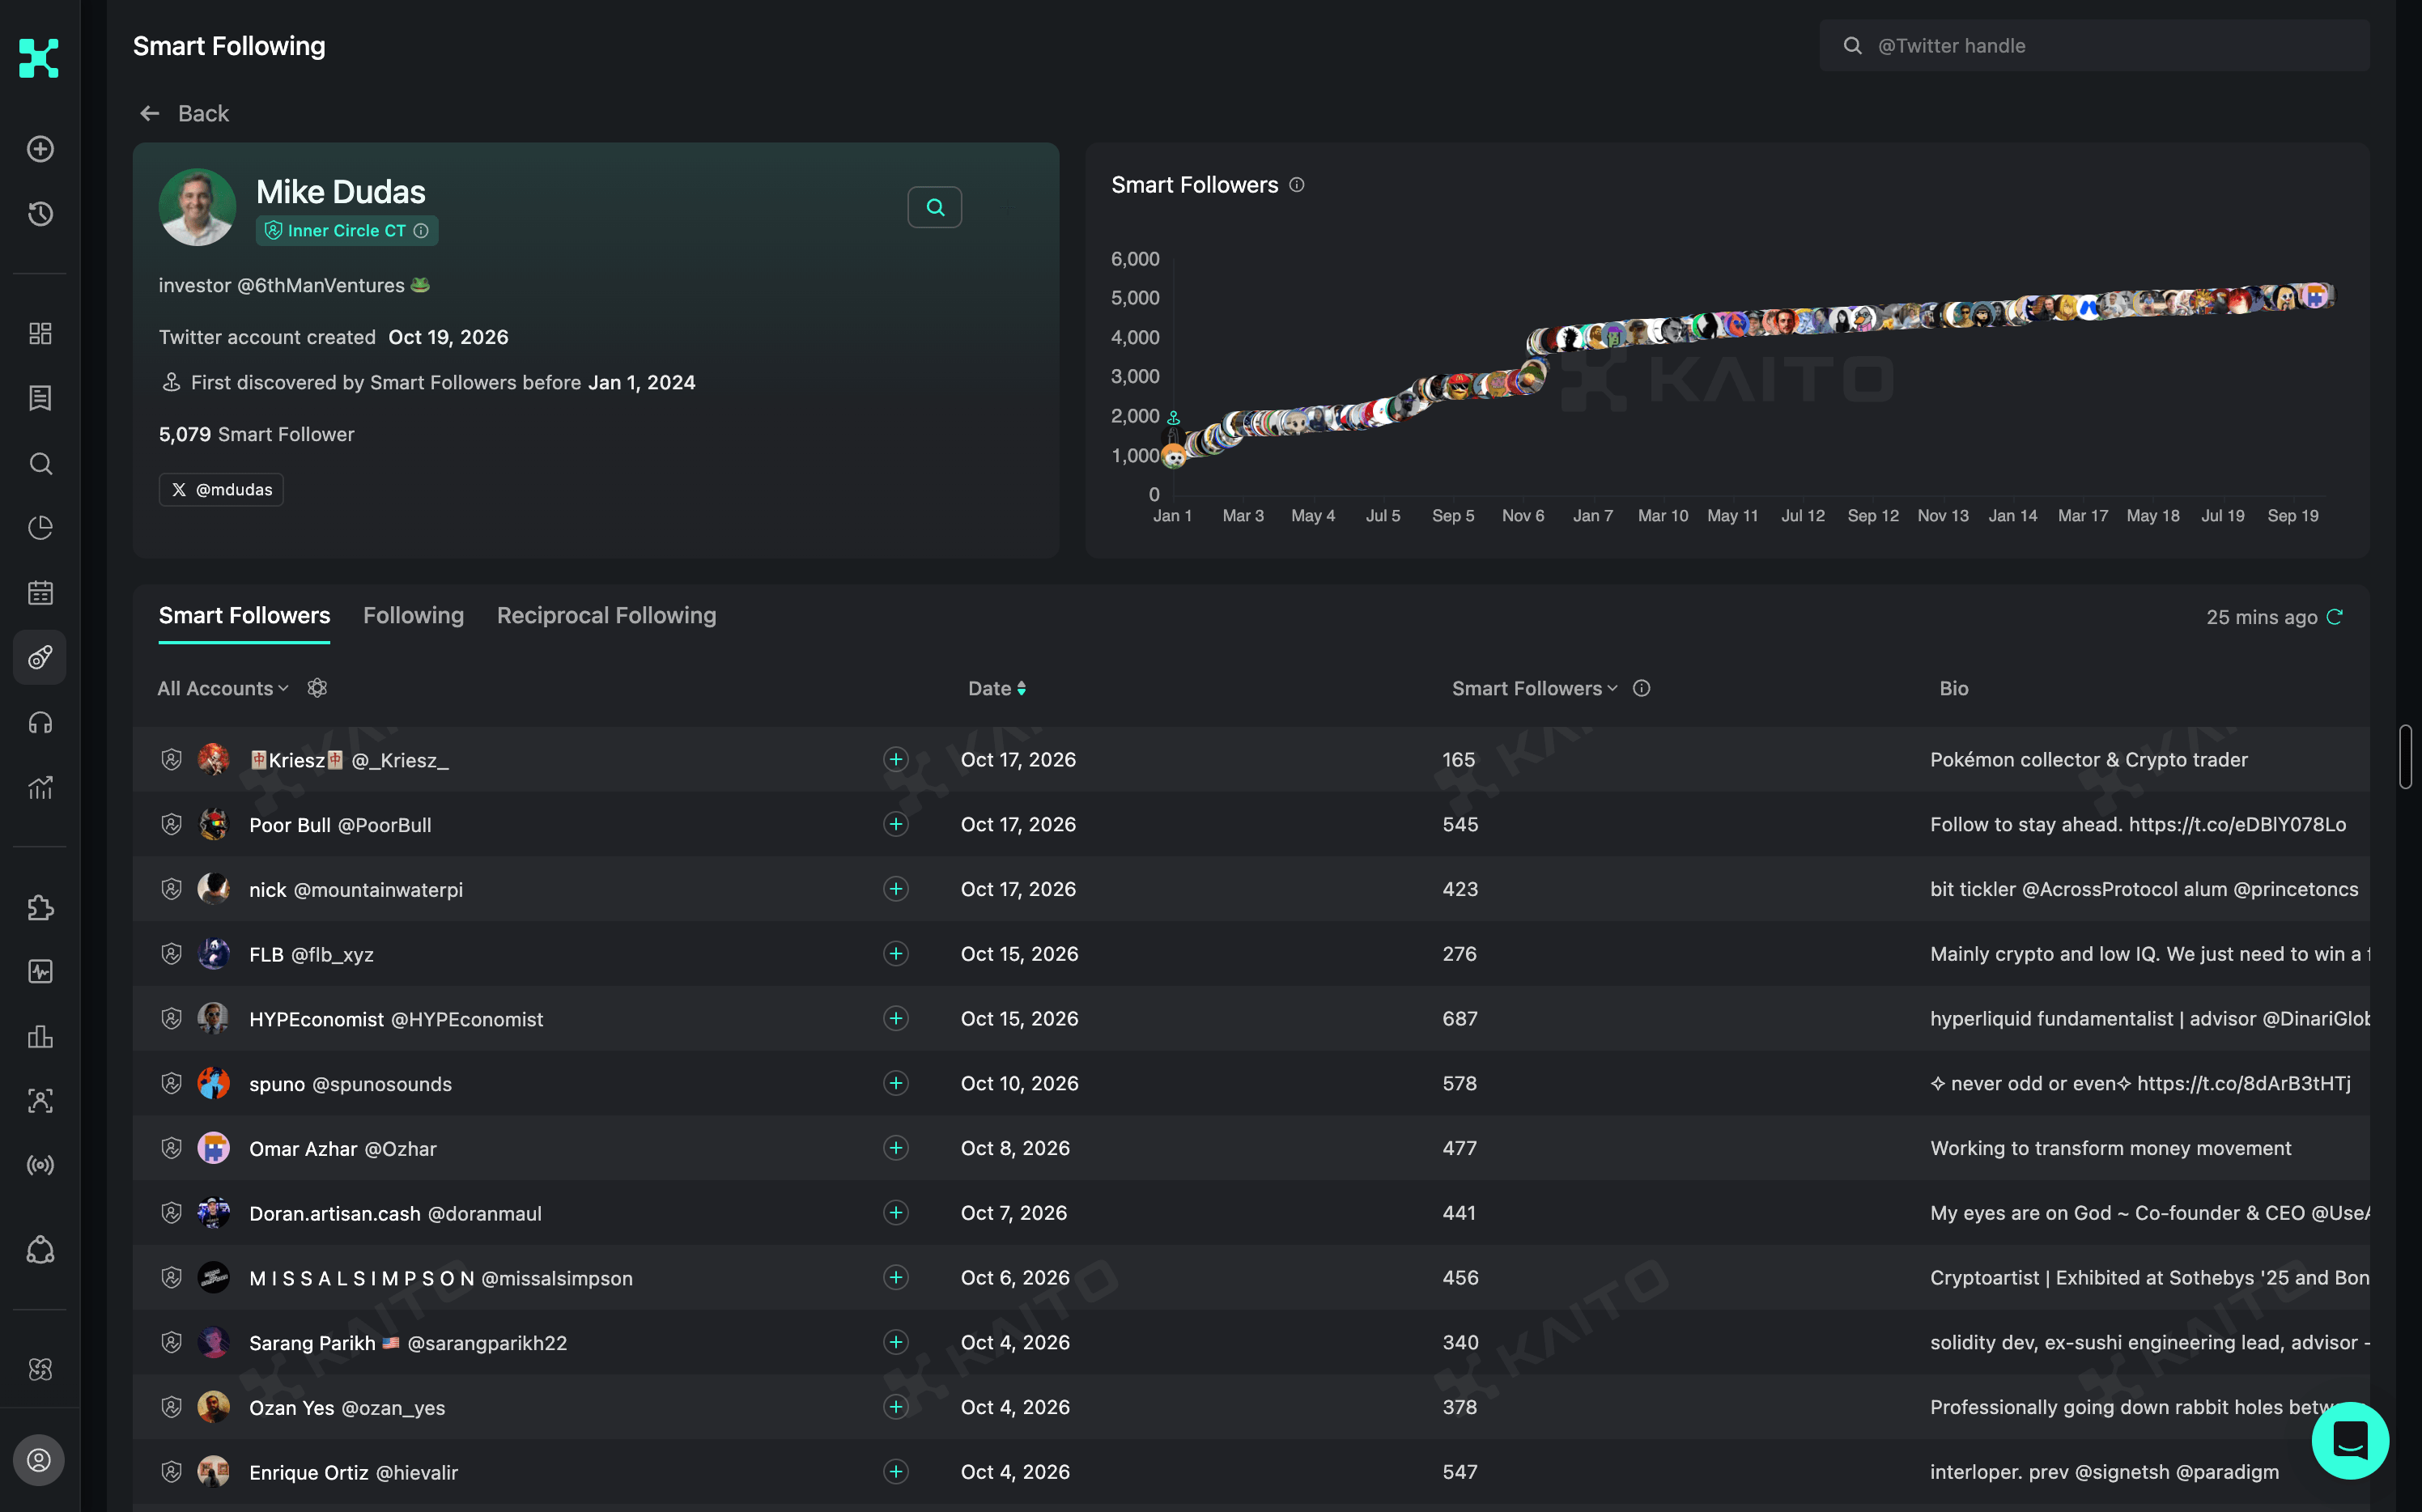This screenshot has height=1512, width=2422.
Task: Add Enrique Ortiz with the plus toggle
Action: tap(896, 1471)
